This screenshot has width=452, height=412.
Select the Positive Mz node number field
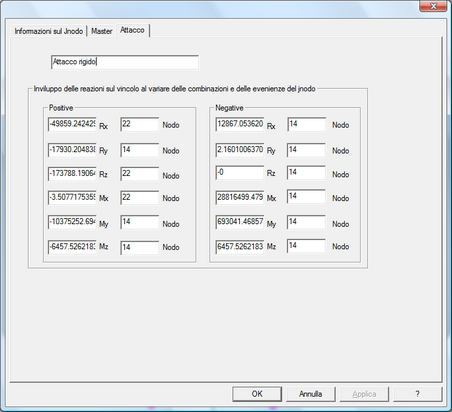pos(140,247)
